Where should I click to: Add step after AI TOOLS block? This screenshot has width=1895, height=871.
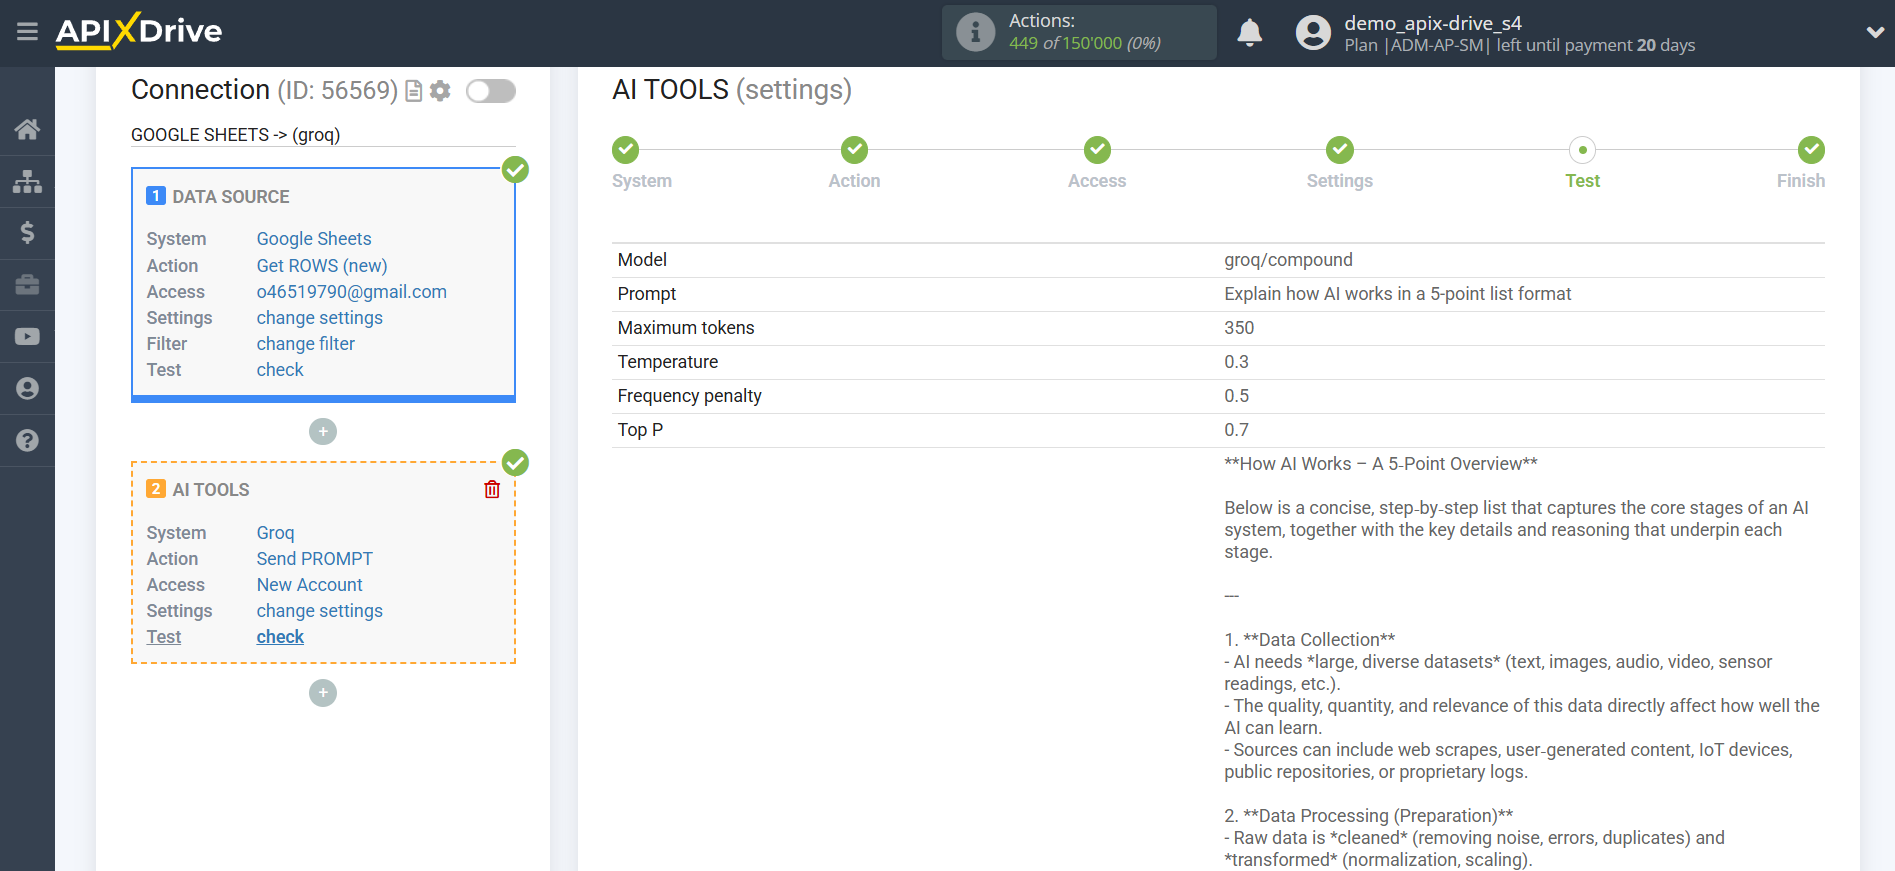tap(323, 693)
